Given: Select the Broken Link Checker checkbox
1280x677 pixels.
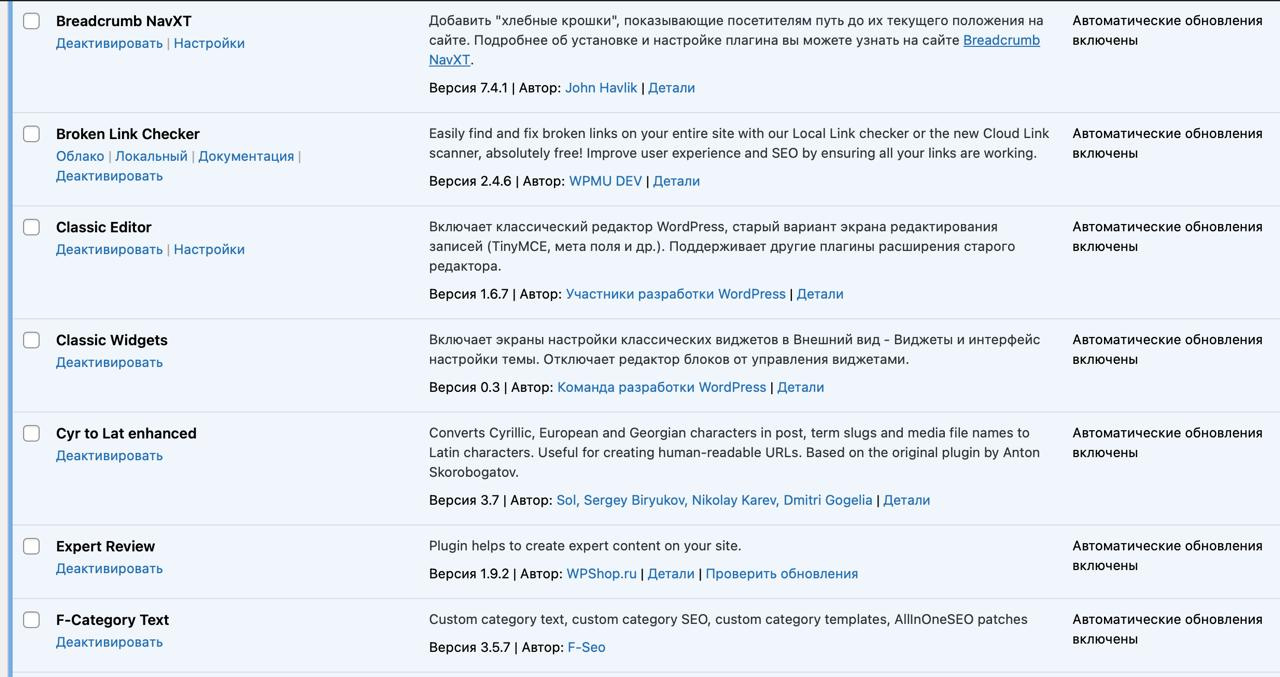Looking at the screenshot, I should point(32,134).
